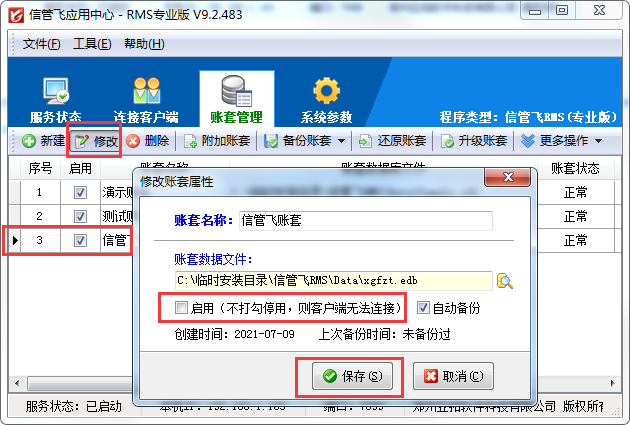Click the 删除 red delete button

pyautogui.click(x=147, y=141)
